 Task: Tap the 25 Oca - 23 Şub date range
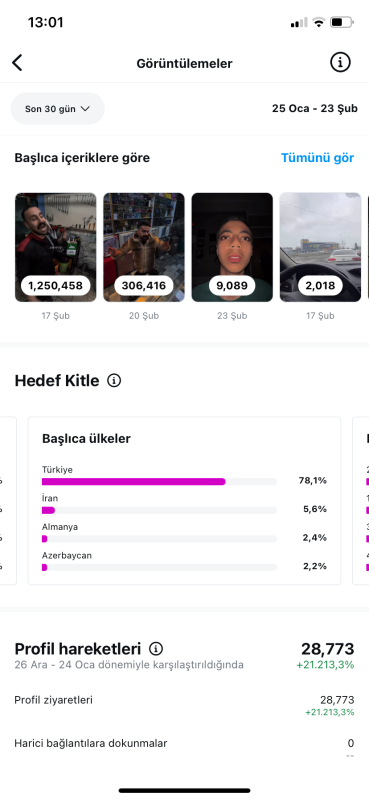click(x=315, y=109)
